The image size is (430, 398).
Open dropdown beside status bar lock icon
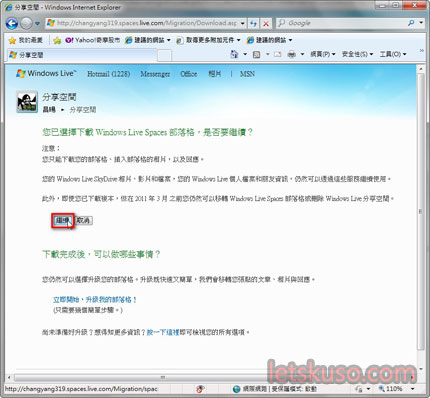pyautogui.click(x=368, y=389)
